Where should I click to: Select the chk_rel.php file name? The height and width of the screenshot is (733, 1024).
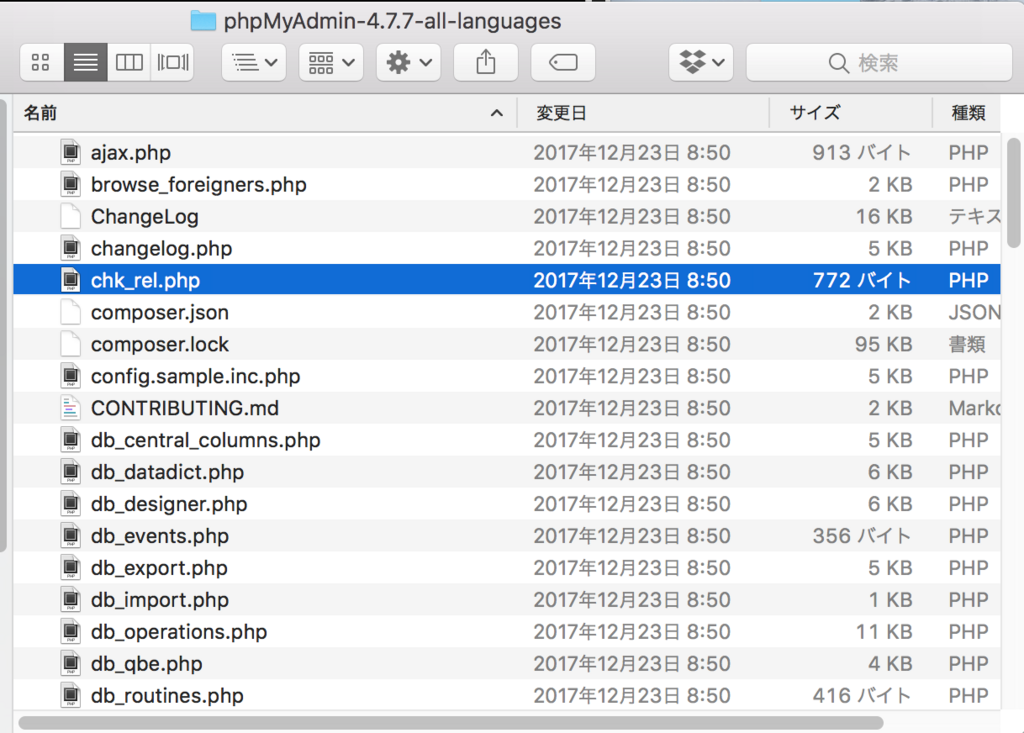pyautogui.click(x=145, y=280)
